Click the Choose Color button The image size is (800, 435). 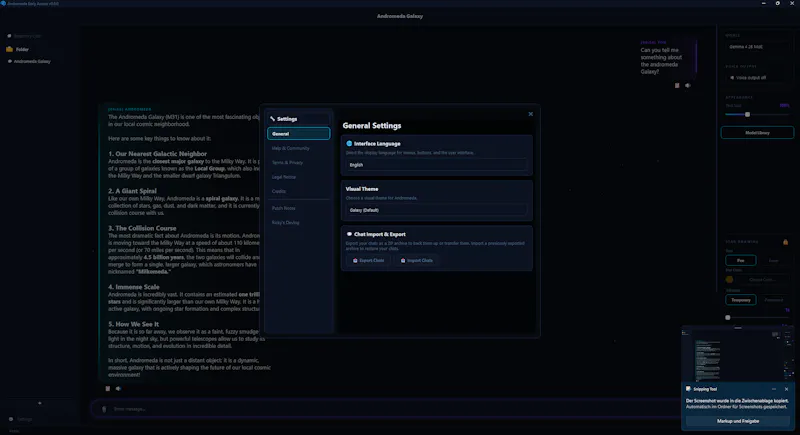[x=762, y=279]
